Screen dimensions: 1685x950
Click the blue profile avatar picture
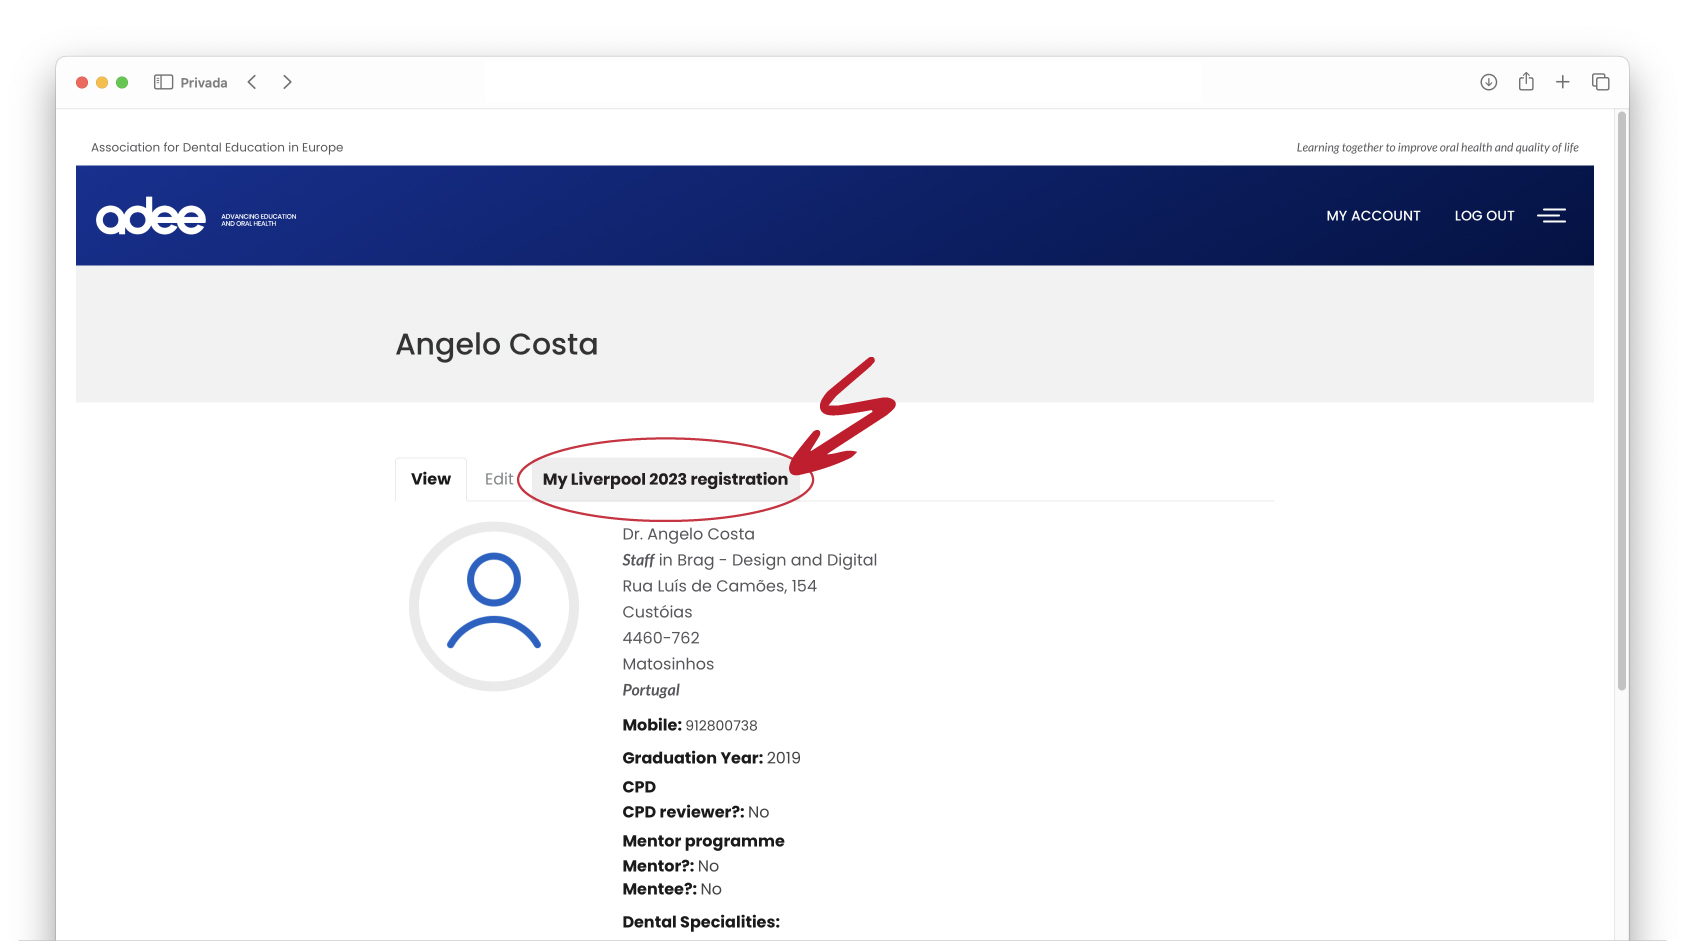pos(494,606)
